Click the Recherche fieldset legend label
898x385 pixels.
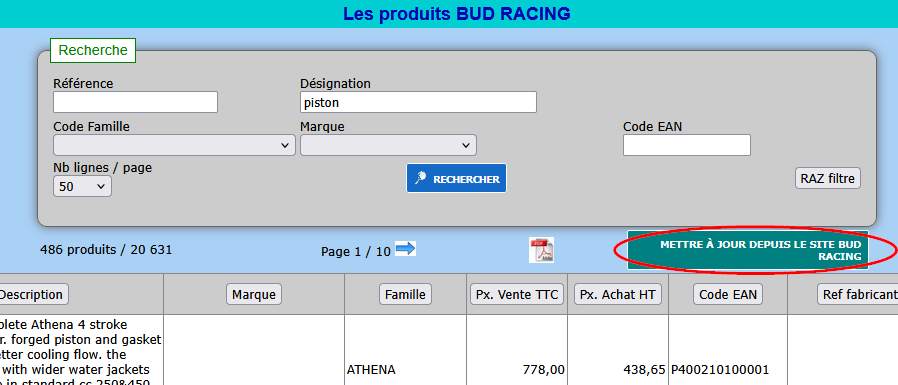93,50
